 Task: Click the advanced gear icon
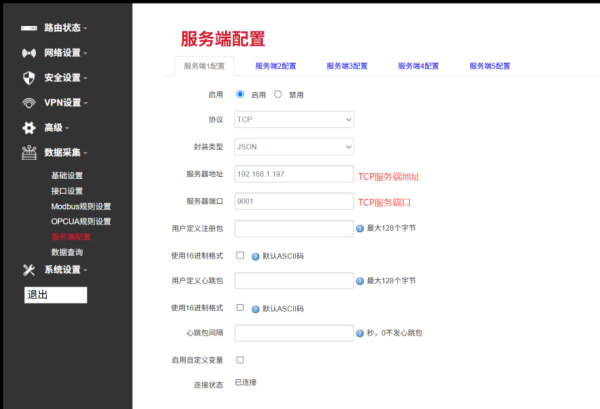[x=29, y=128]
